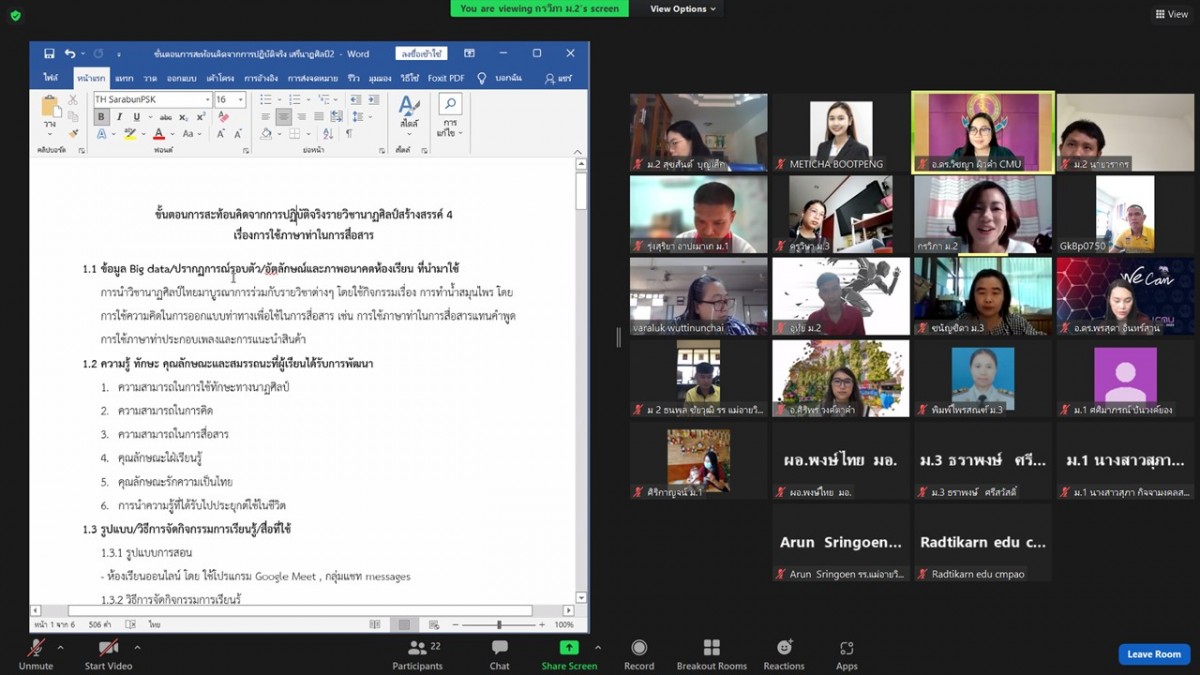
Task: Use the Format Painter brush in Word
Action: coord(73,133)
